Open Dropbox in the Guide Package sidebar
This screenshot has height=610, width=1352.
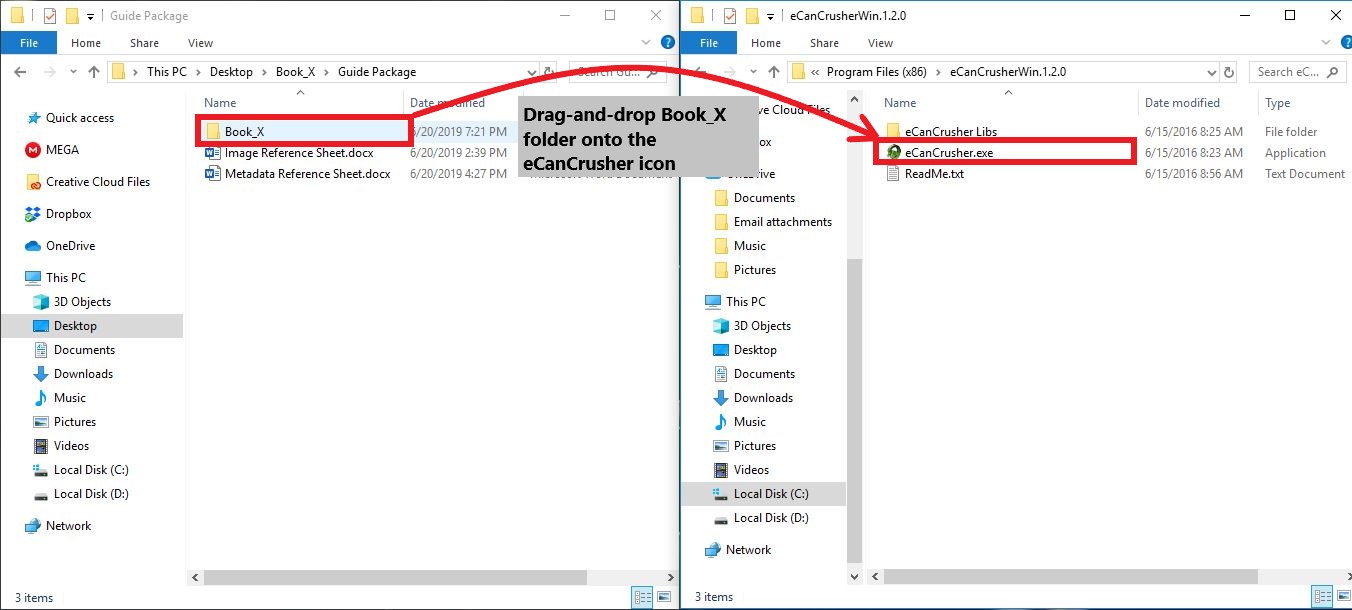[59, 214]
